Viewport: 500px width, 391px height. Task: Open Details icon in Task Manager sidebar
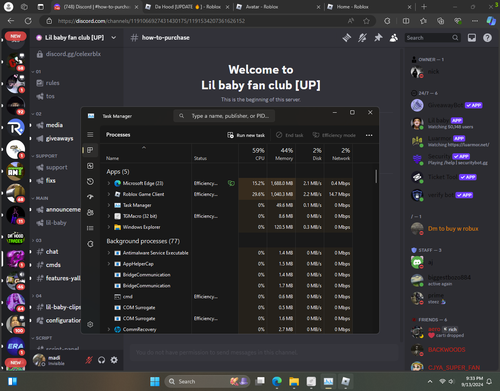pyautogui.click(x=90, y=228)
